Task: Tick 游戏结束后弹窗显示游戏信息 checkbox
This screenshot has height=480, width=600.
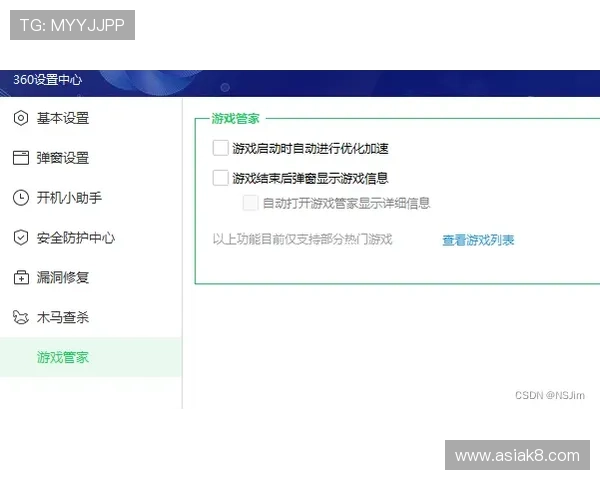Action: (x=220, y=178)
